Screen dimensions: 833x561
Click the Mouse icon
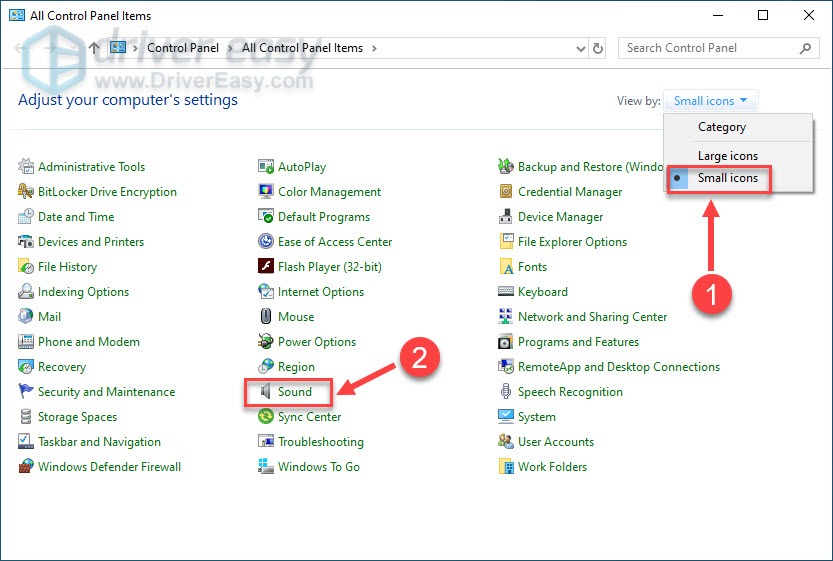click(x=266, y=317)
